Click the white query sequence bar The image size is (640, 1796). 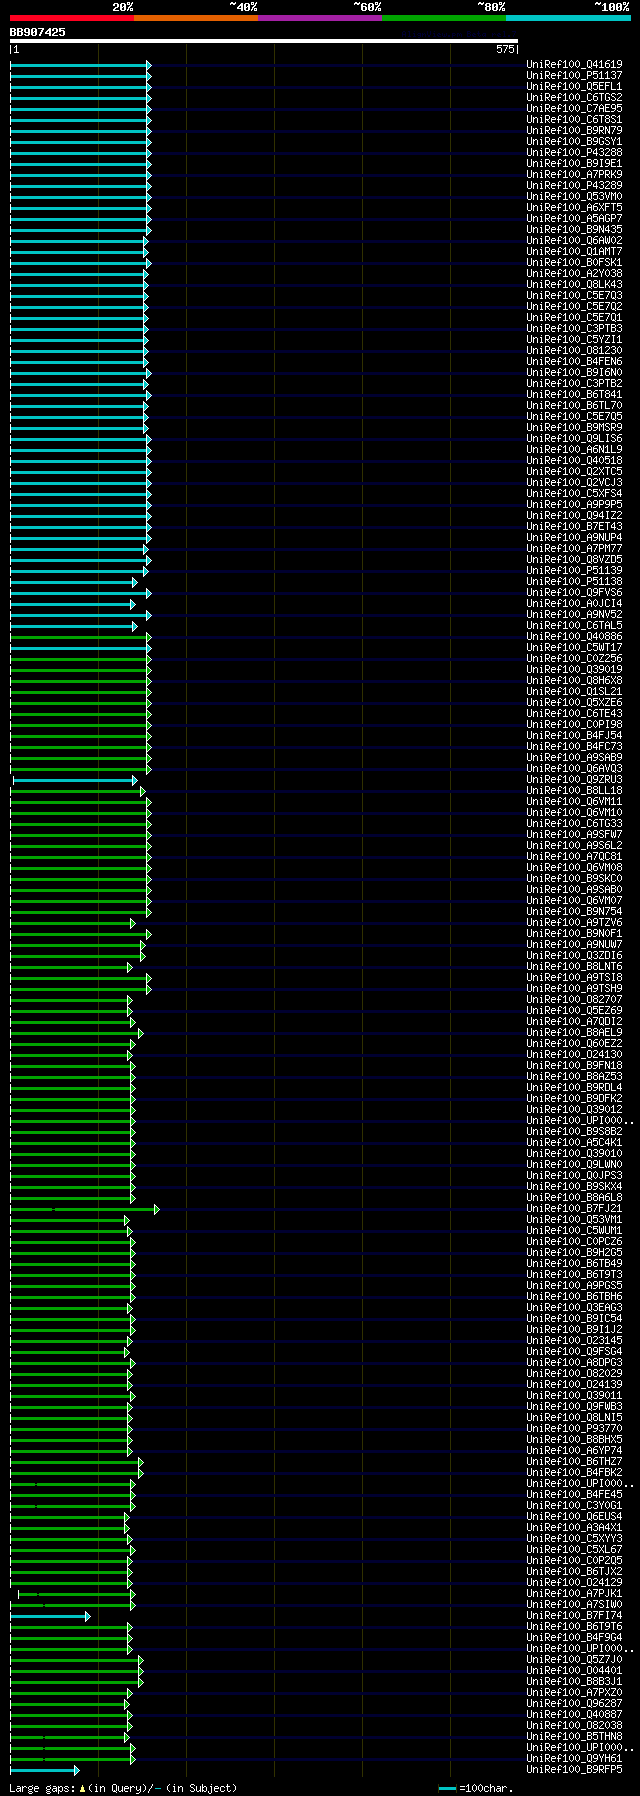coord(264,41)
